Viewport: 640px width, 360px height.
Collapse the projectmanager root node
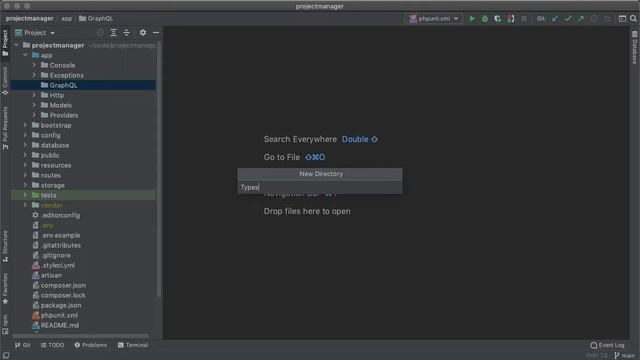(x=16, y=45)
